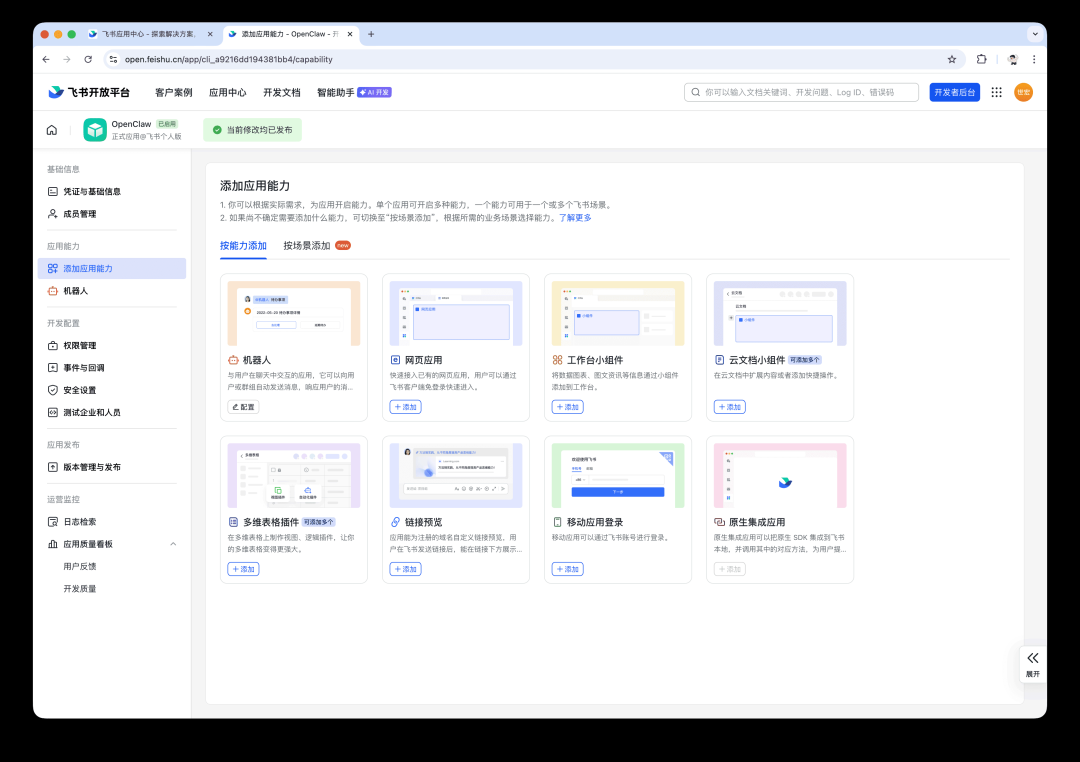Viewport: 1080px width, 762px height.
Task: Expand the side panel with 展开 arrows
Action: [1032, 663]
